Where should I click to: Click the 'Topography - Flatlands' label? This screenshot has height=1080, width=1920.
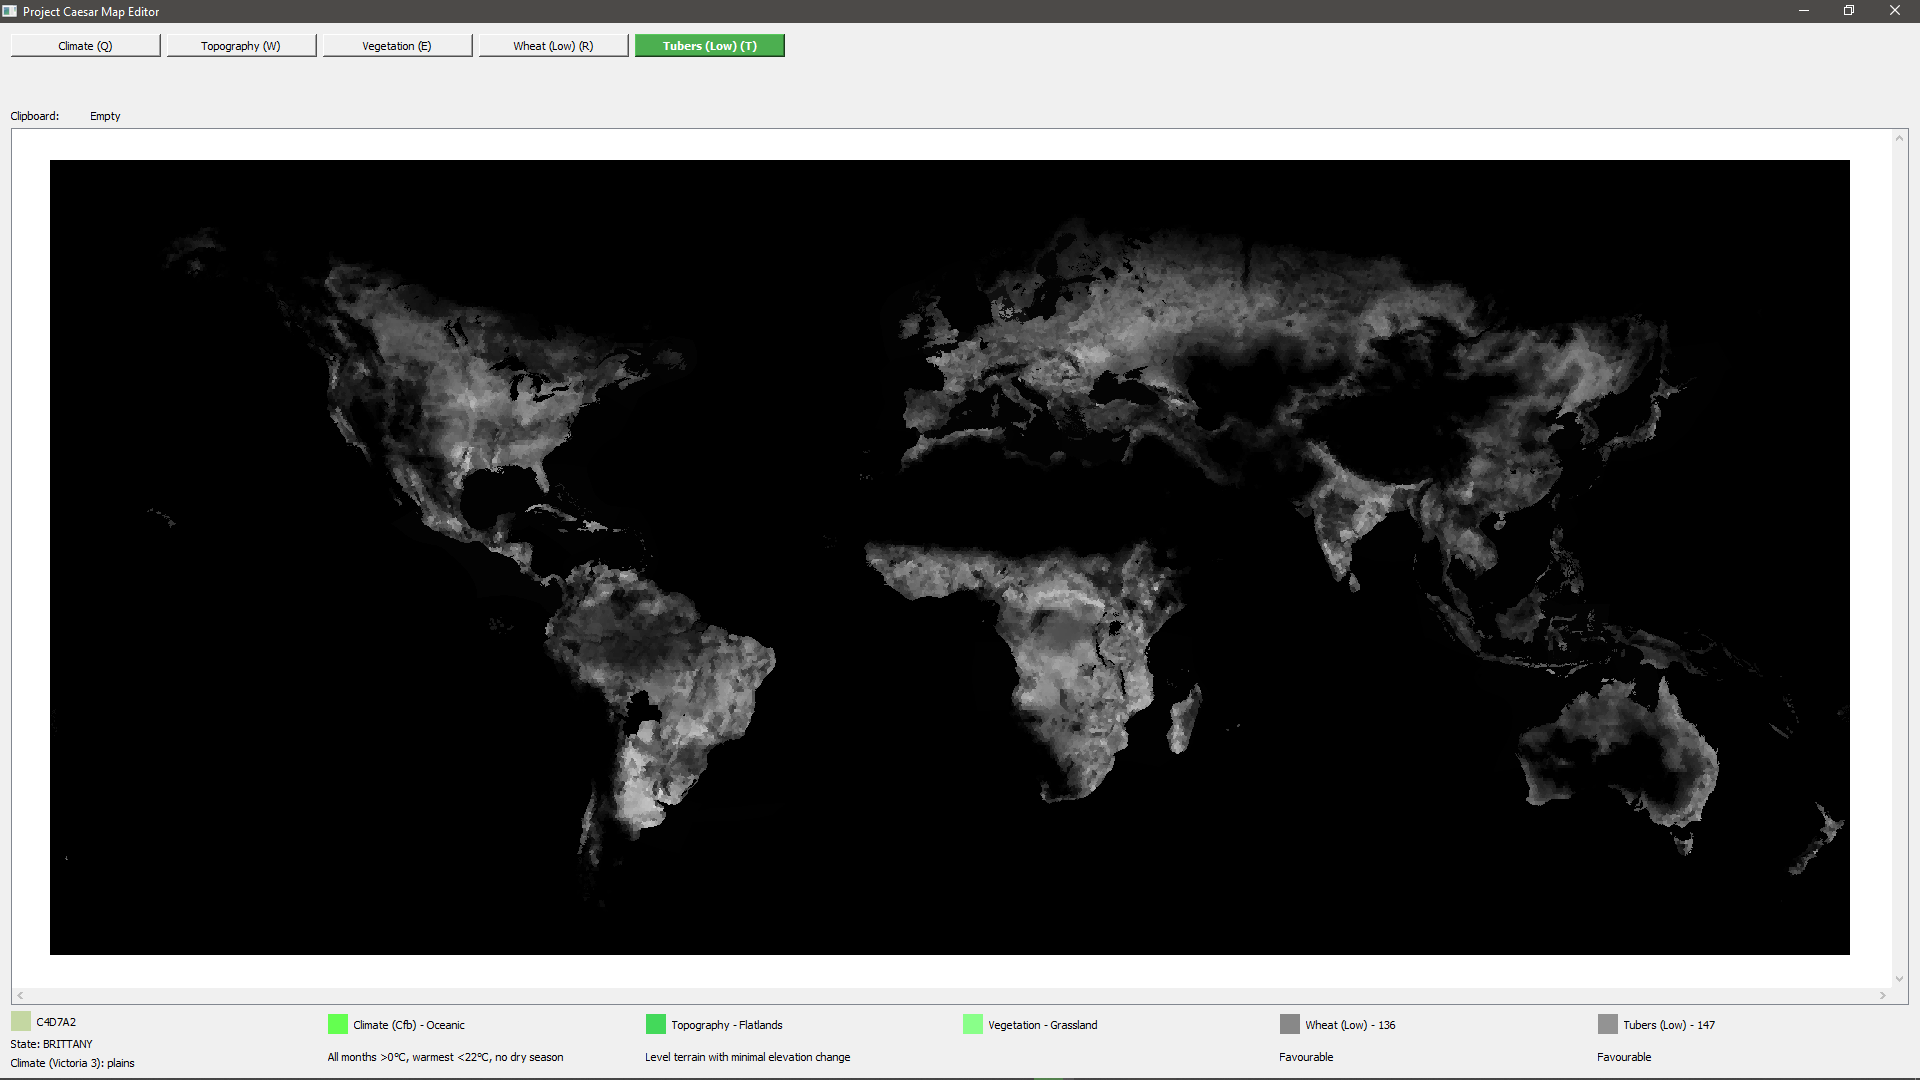727,1025
